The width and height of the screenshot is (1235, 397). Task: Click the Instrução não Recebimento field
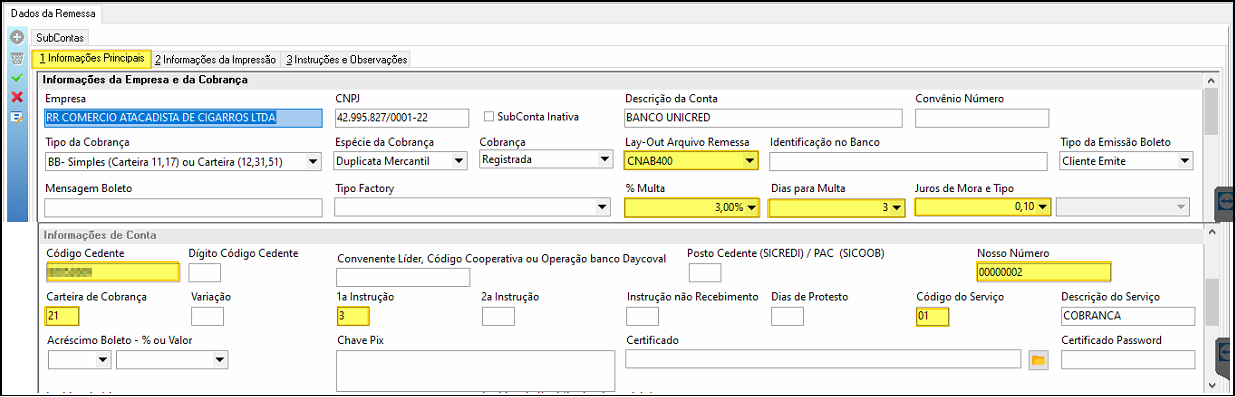[643, 316]
